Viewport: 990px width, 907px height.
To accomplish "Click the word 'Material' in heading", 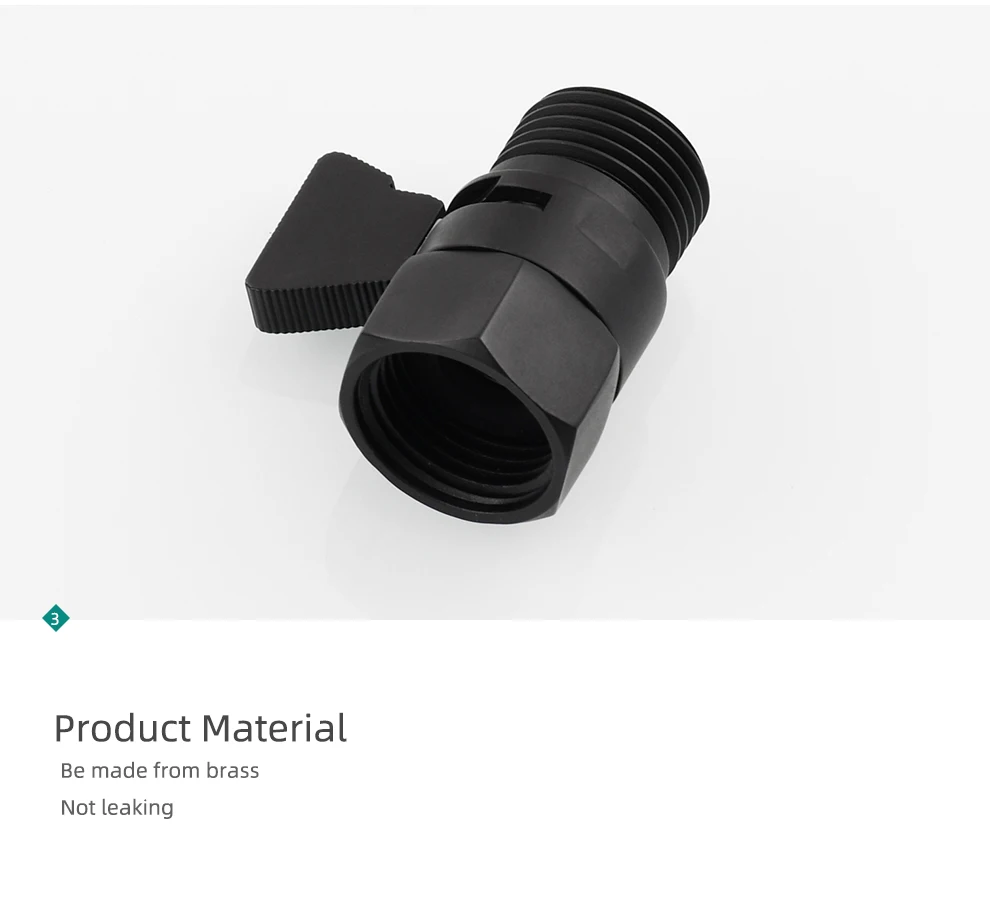I will [275, 728].
